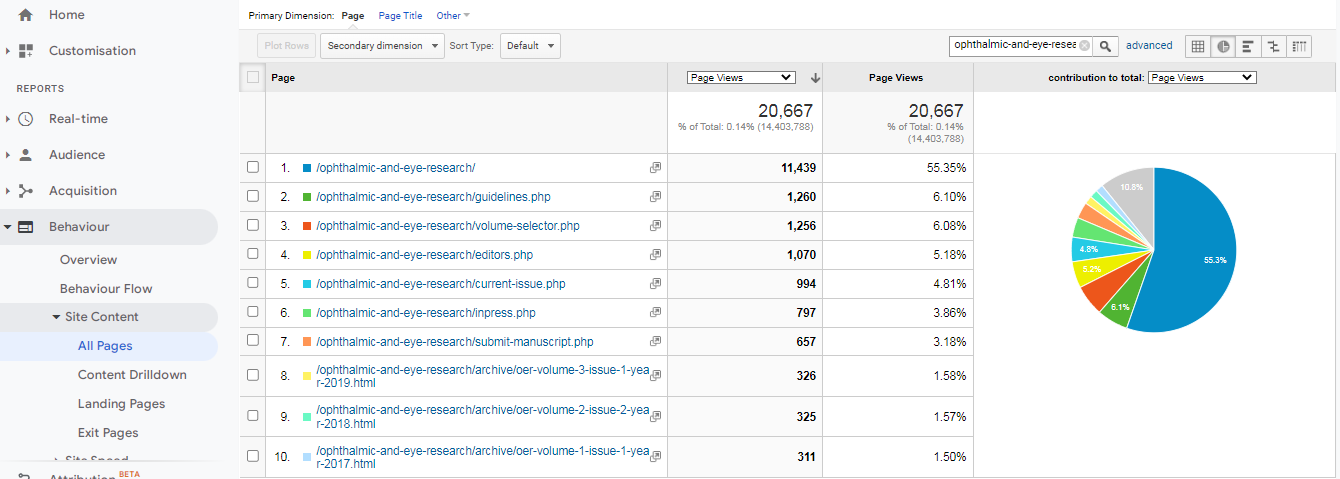
Task: Go to Content Drilldown in sidebar
Action: point(132,375)
